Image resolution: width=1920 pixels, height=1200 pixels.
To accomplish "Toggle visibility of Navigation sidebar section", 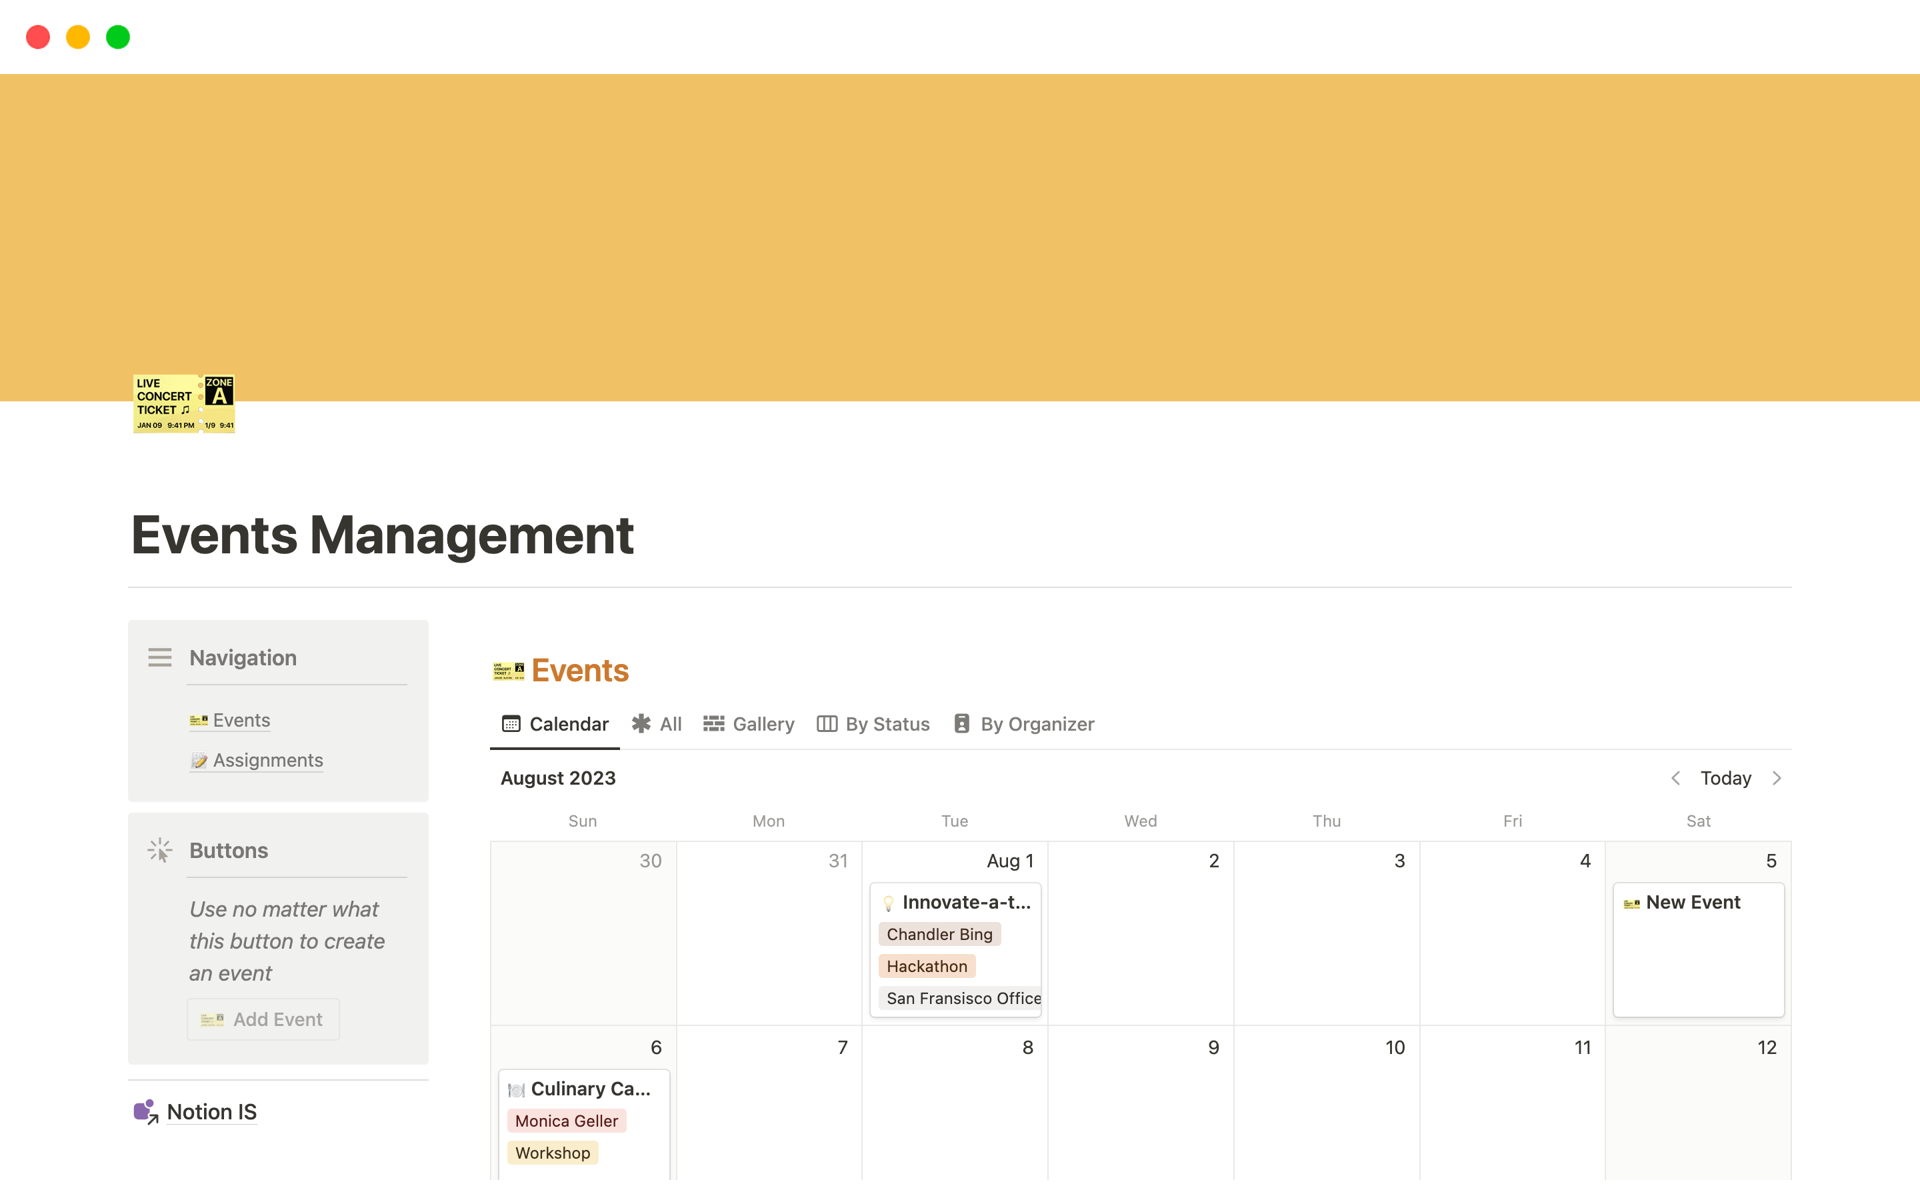I will click(159, 655).
